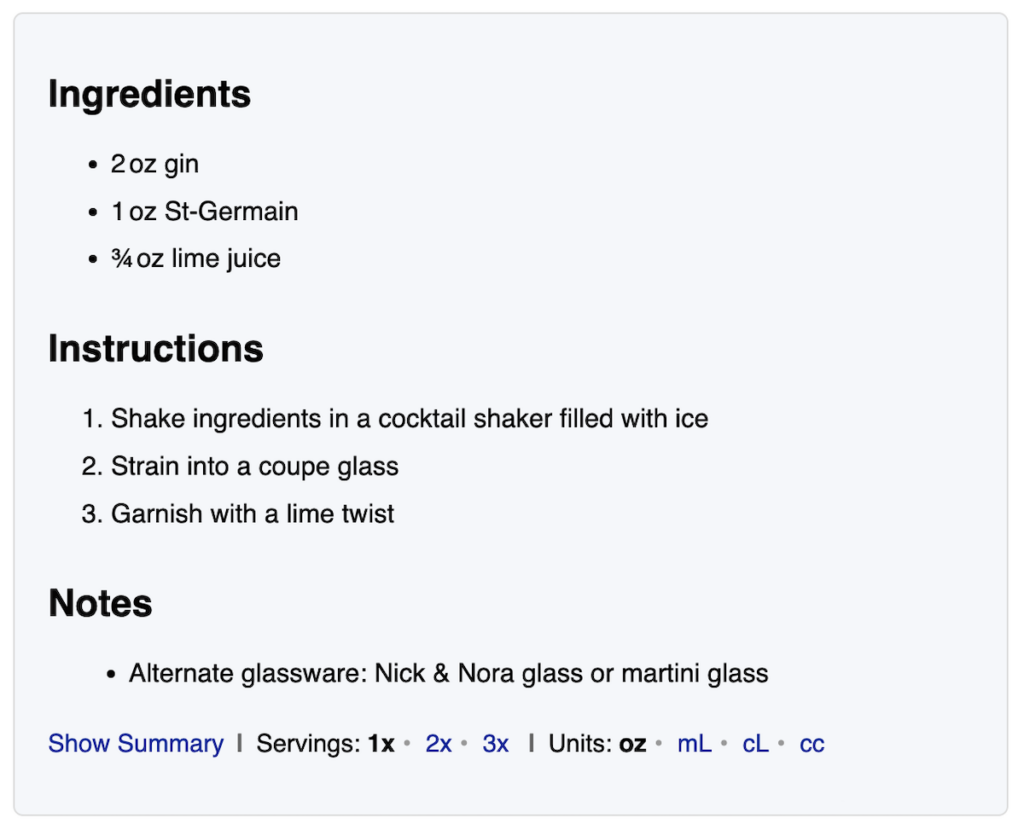Click the Ingredients heading
The height and width of the screenshot is (830, 1024).
(148, 94)
